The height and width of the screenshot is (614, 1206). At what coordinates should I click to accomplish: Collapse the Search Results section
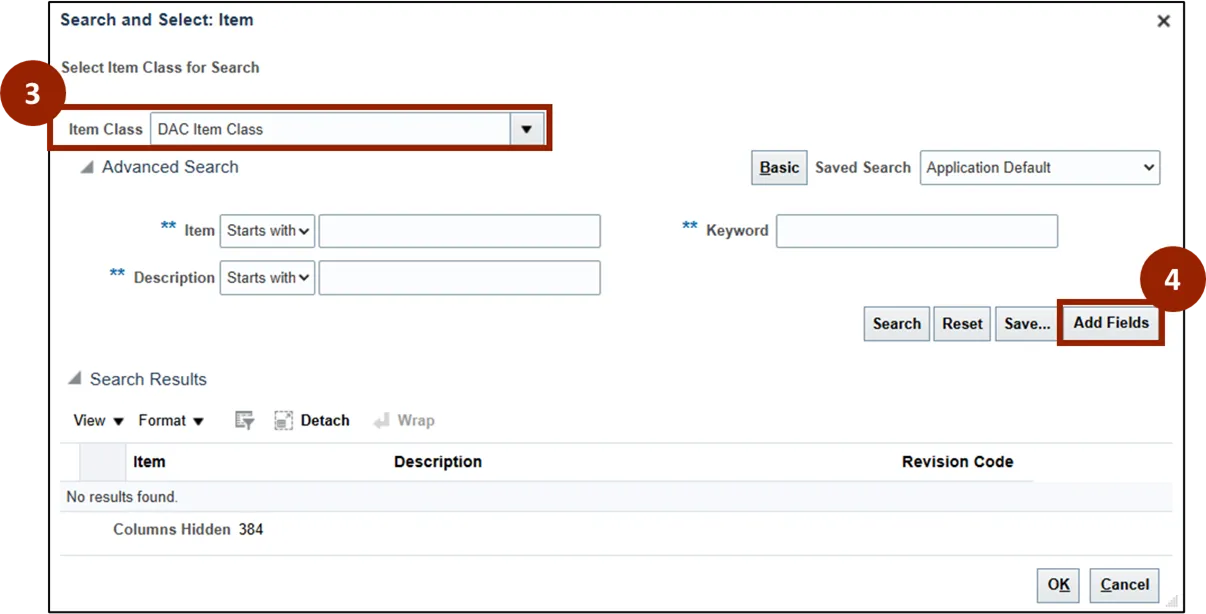[x=75, y=380]
